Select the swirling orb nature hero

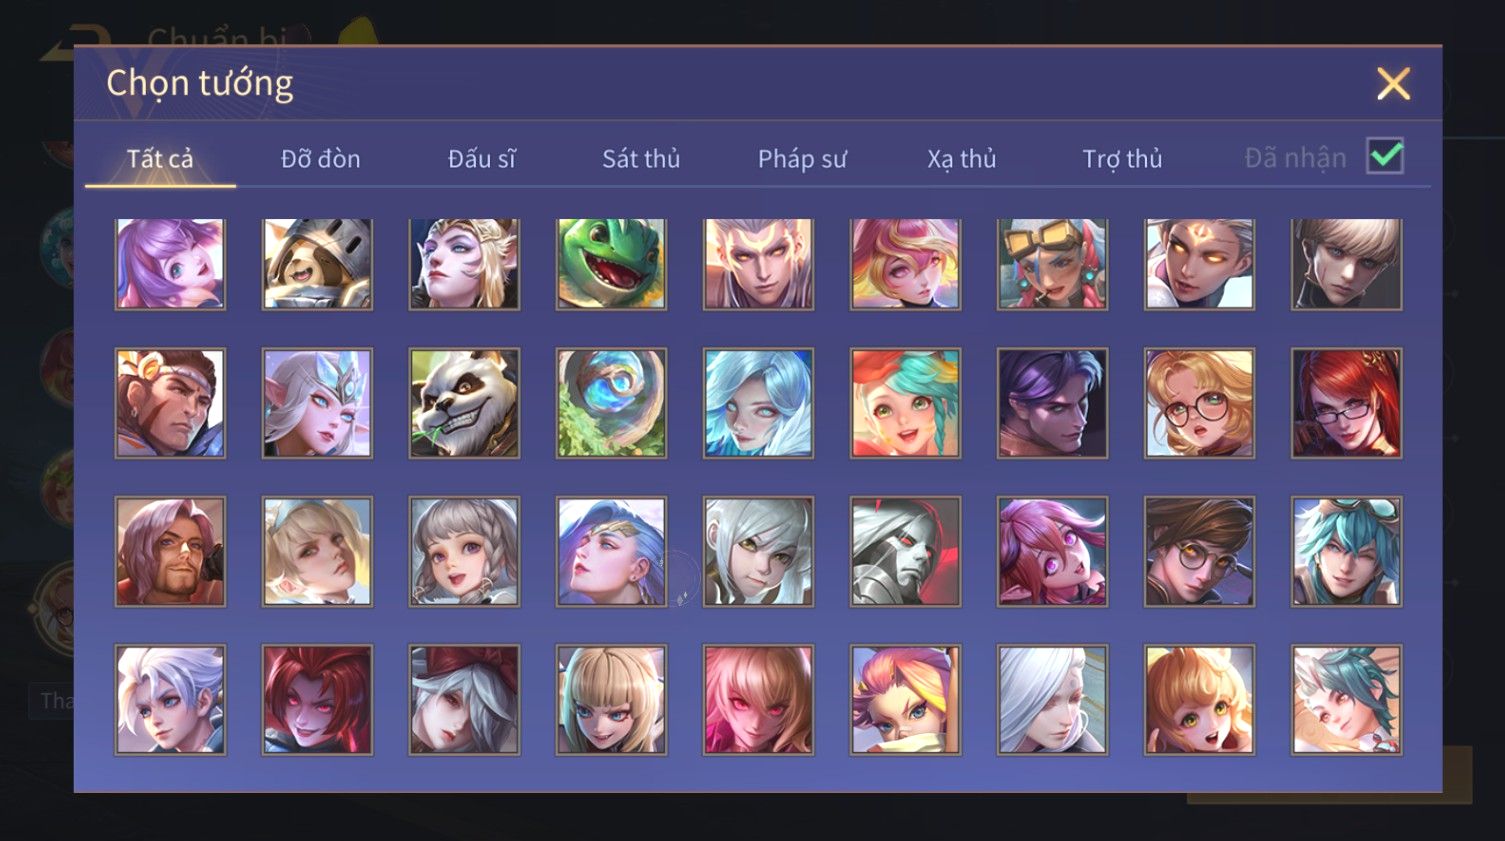tap(611, 403)
